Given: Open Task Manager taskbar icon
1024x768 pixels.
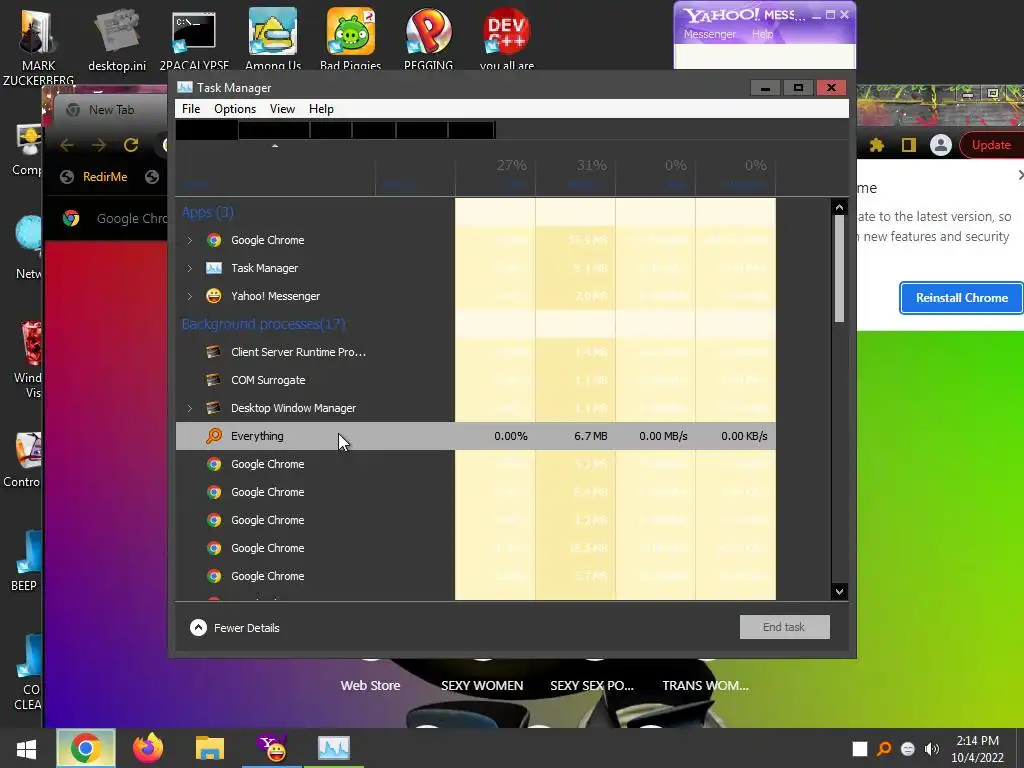Looking at the screenshot, I should click(x=334, y=748).
